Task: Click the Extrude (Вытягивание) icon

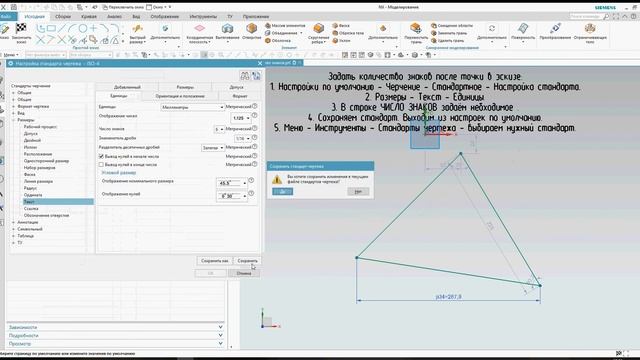Action: [x=227, y=28]
